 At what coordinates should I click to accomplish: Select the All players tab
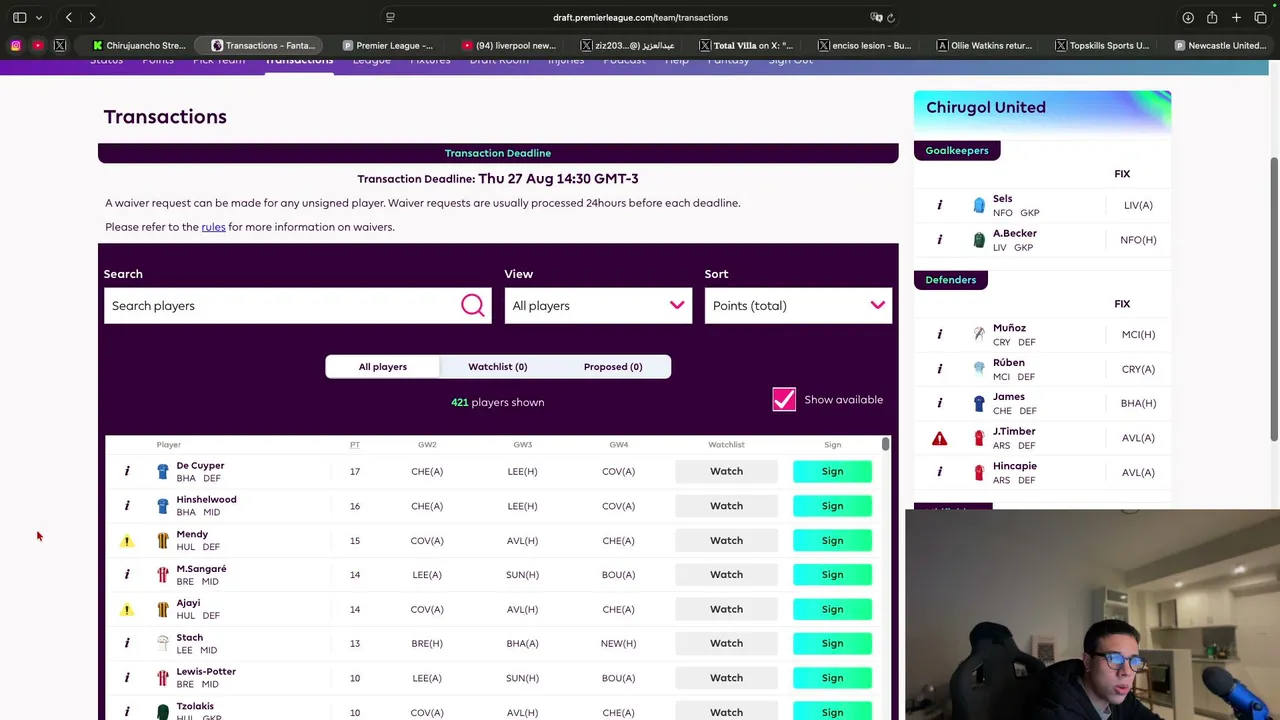click(x=383, y=366)
